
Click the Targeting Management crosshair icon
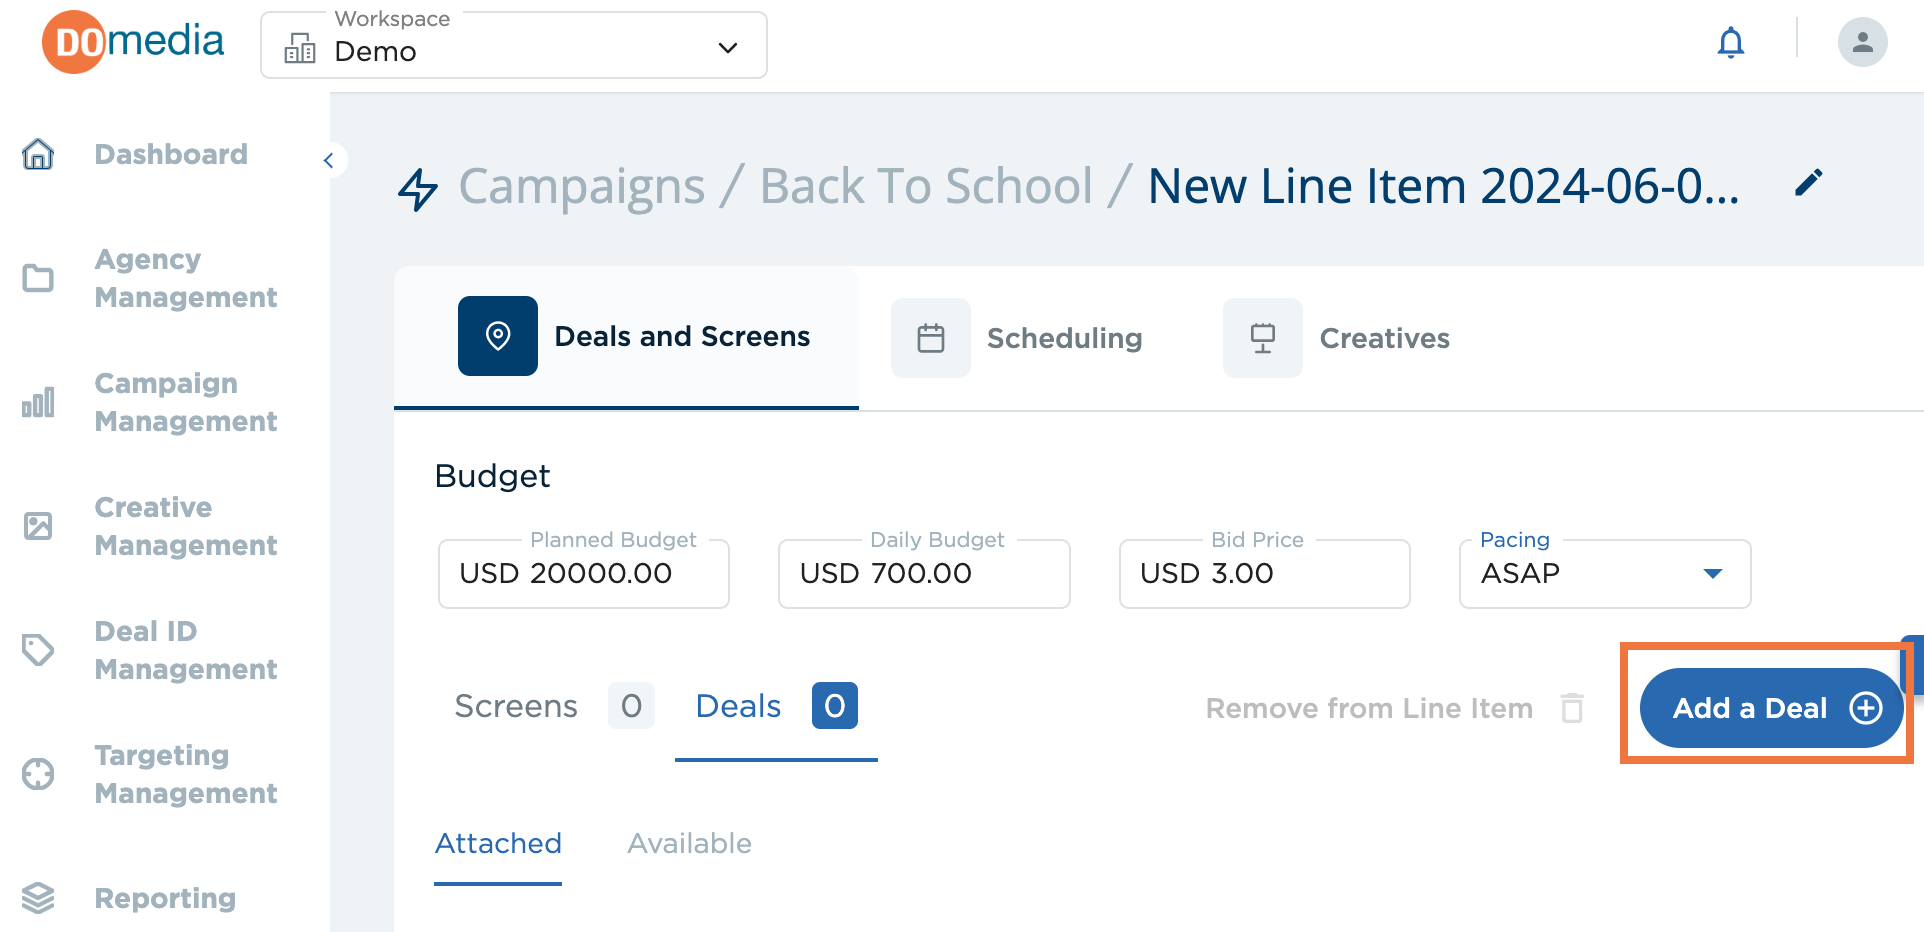pyautogui.click(x=38, y=774)
